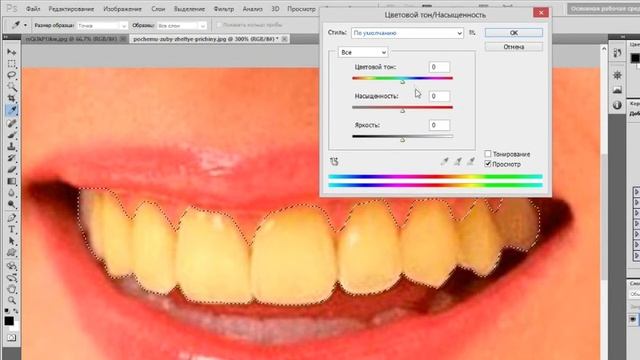640x360 pixels.
Task: Select the History Brush tool
Action: [x=11, y=158]
